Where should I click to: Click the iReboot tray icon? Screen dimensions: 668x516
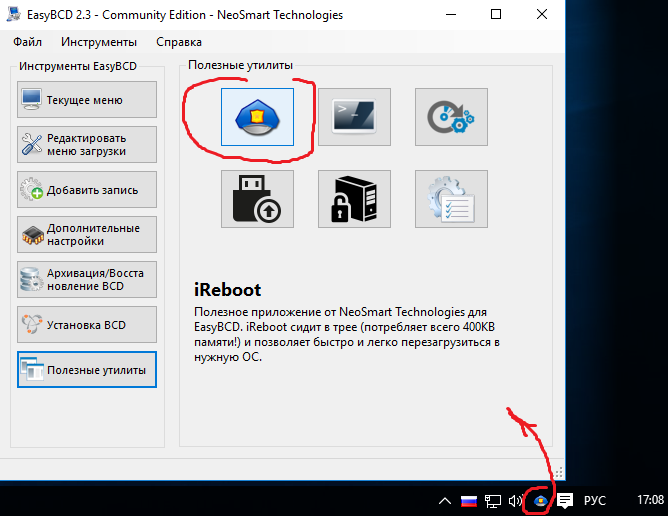point(541,501)
